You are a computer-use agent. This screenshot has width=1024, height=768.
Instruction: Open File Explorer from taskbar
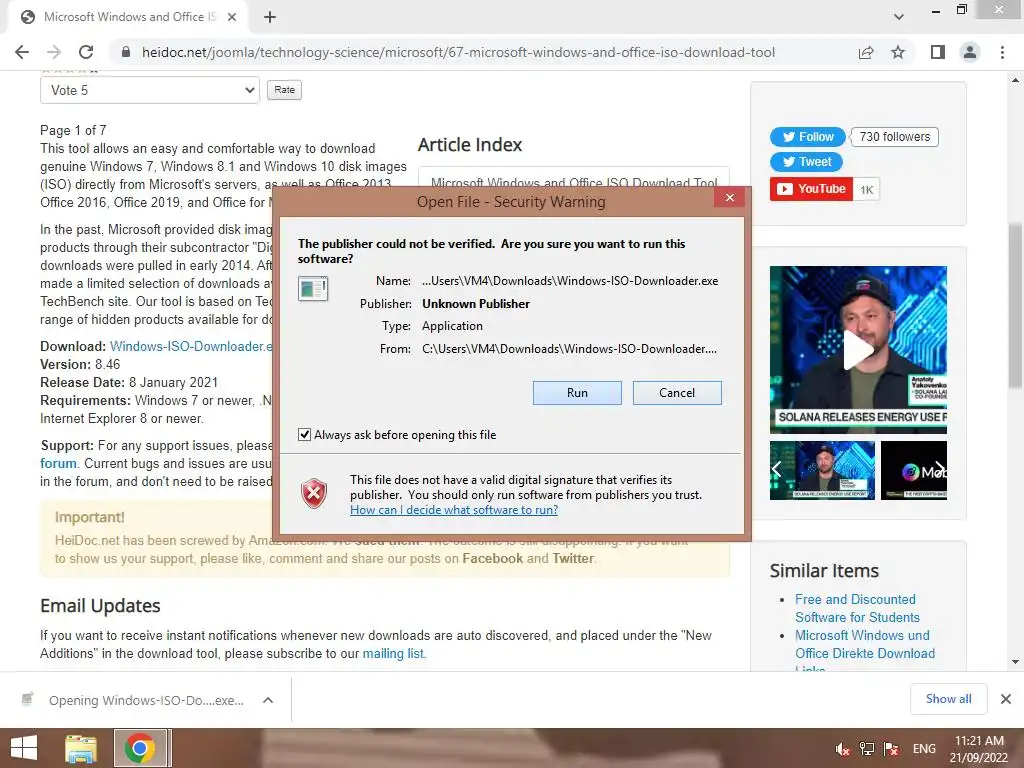tap(81, 748)
